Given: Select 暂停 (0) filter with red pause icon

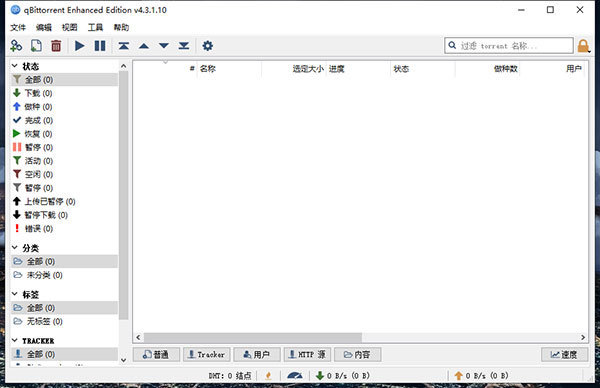Looking at the screenshot, I should coord(64,147).
